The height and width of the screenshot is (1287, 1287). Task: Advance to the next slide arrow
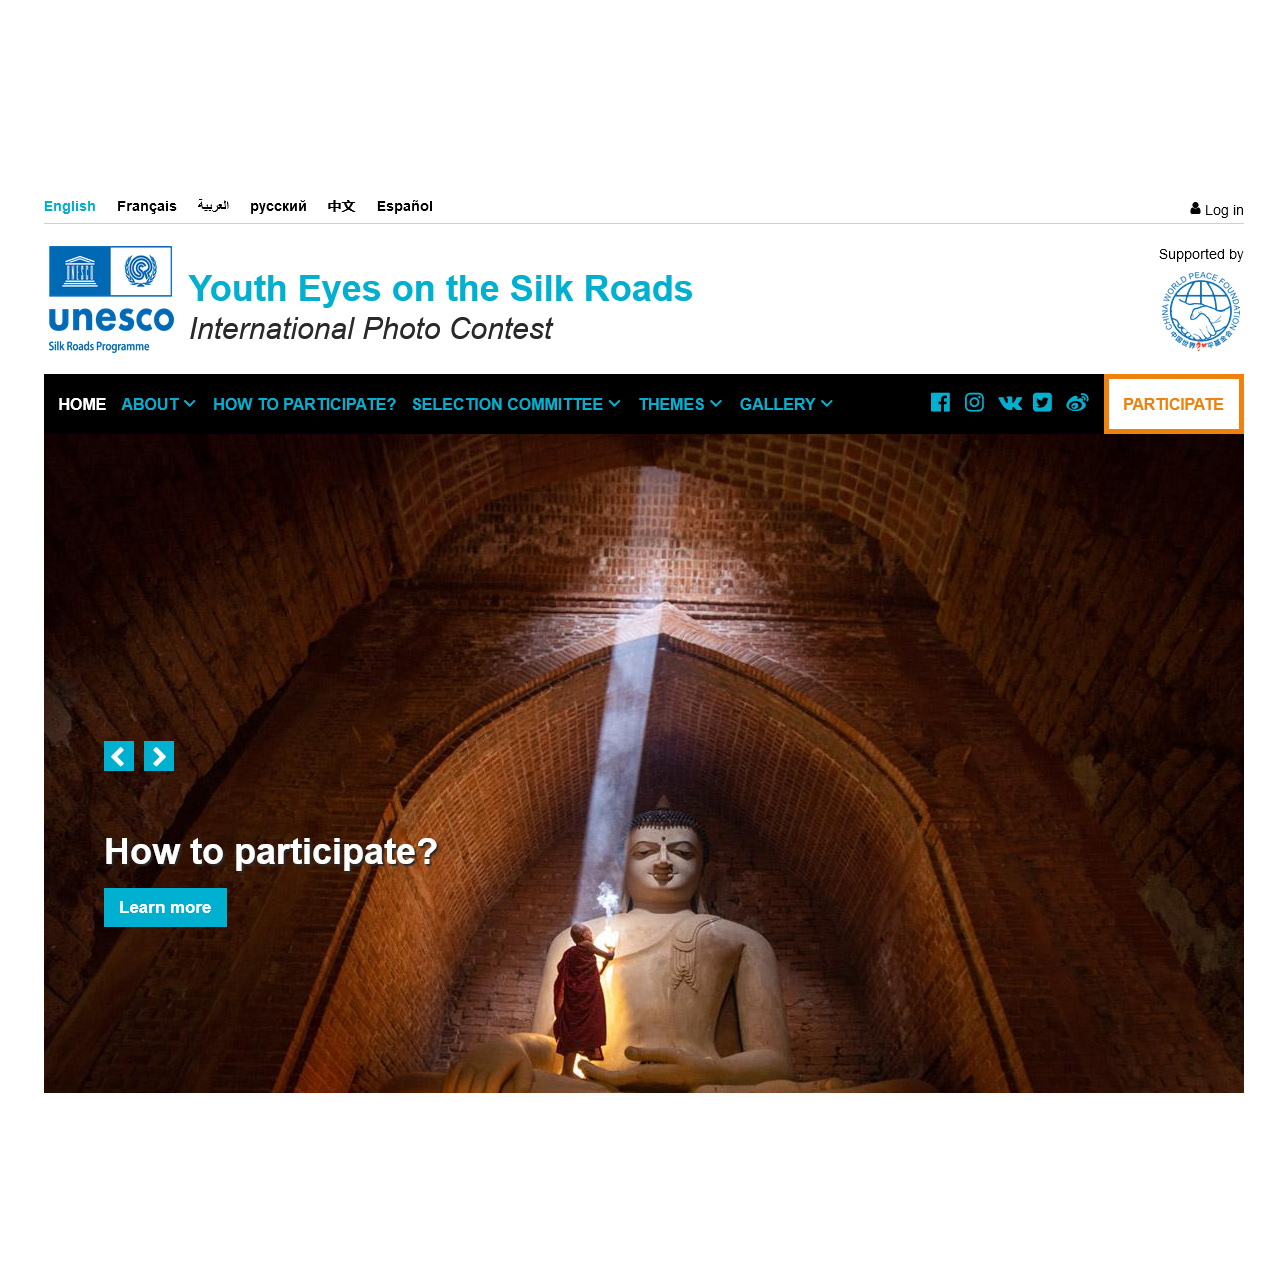pyautogui.click(x=159, y=756)
